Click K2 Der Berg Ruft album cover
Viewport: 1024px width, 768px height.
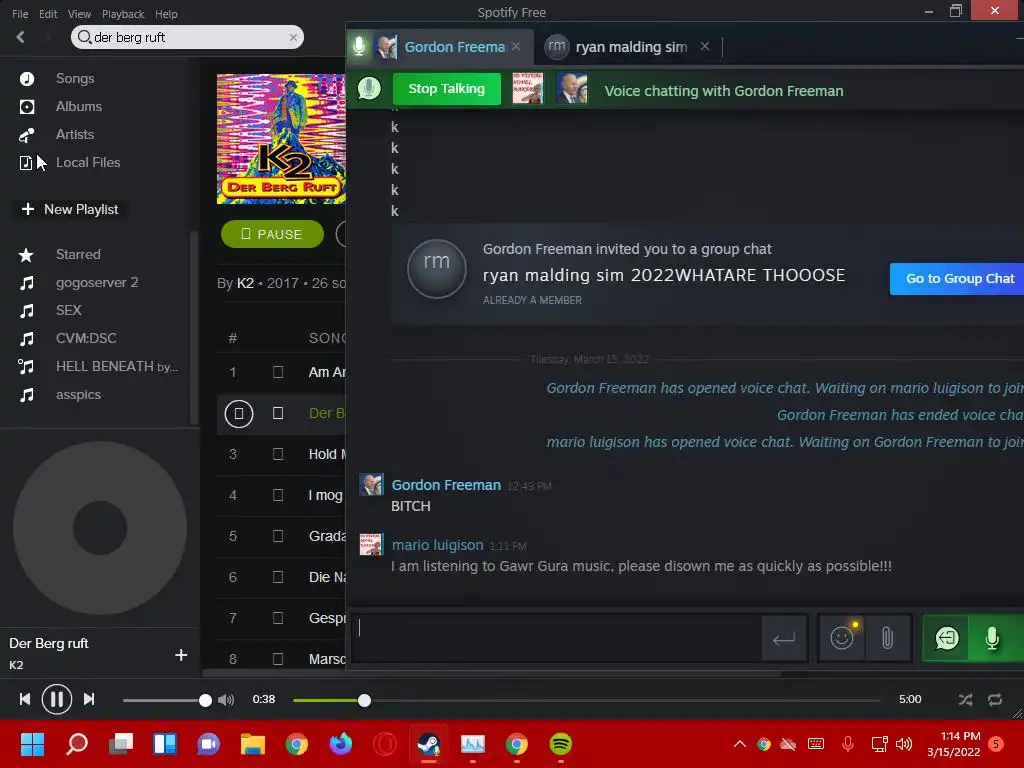pos(281,138)
